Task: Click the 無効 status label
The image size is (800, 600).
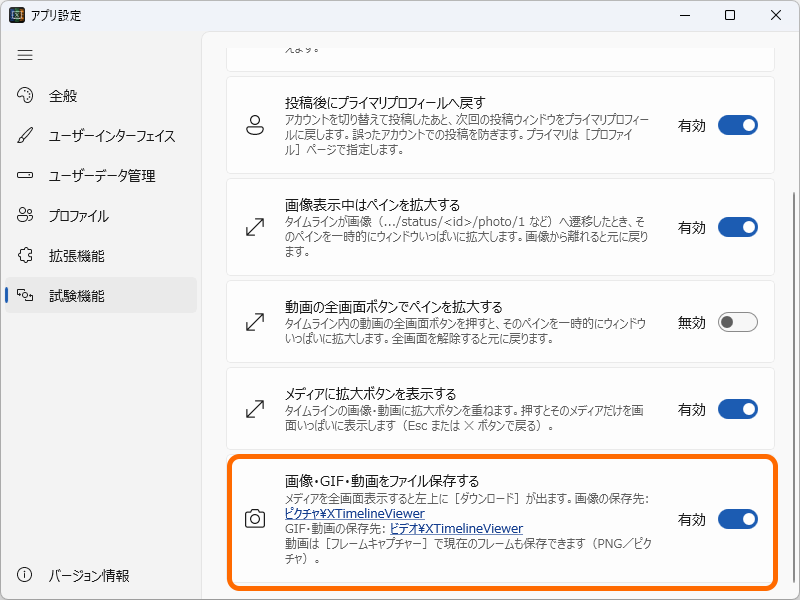Action: pos(691,322)
